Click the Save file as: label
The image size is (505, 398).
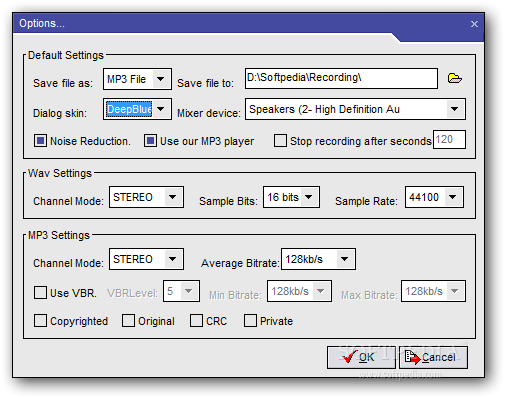coord(63,83)
